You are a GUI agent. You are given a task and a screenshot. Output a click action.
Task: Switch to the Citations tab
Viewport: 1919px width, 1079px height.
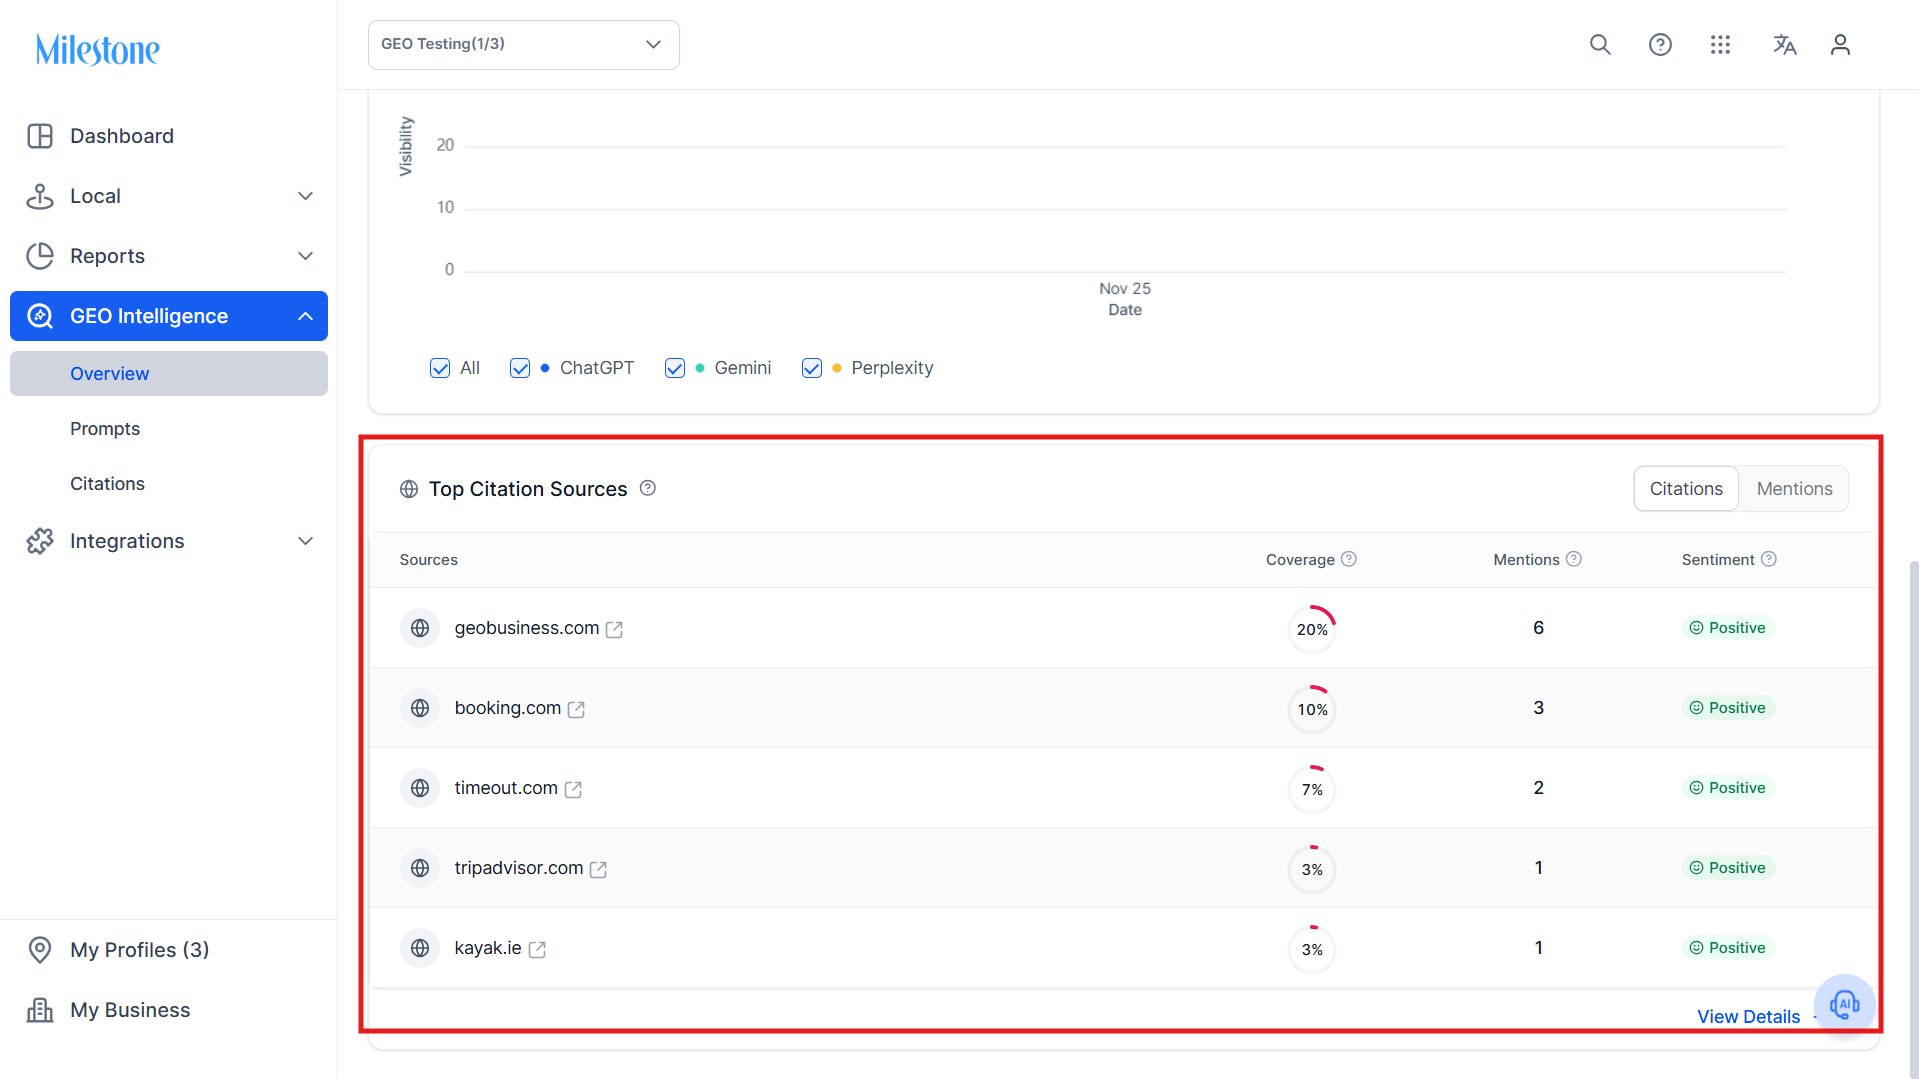tap(1686, 489)
